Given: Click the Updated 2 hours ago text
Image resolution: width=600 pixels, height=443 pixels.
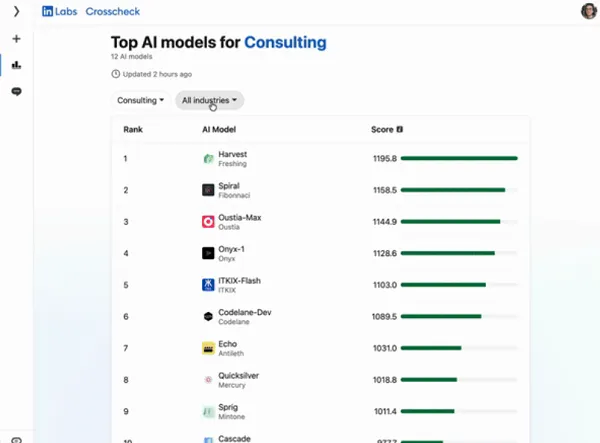Looking at the screenshot, I should 157,74.
